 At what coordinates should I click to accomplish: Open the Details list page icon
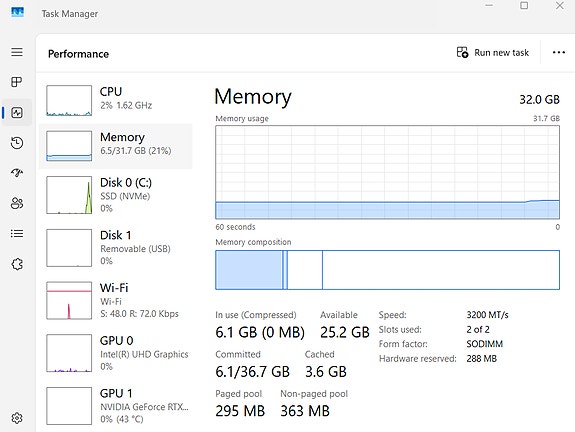pyautogui.click(x=17, y=234)
